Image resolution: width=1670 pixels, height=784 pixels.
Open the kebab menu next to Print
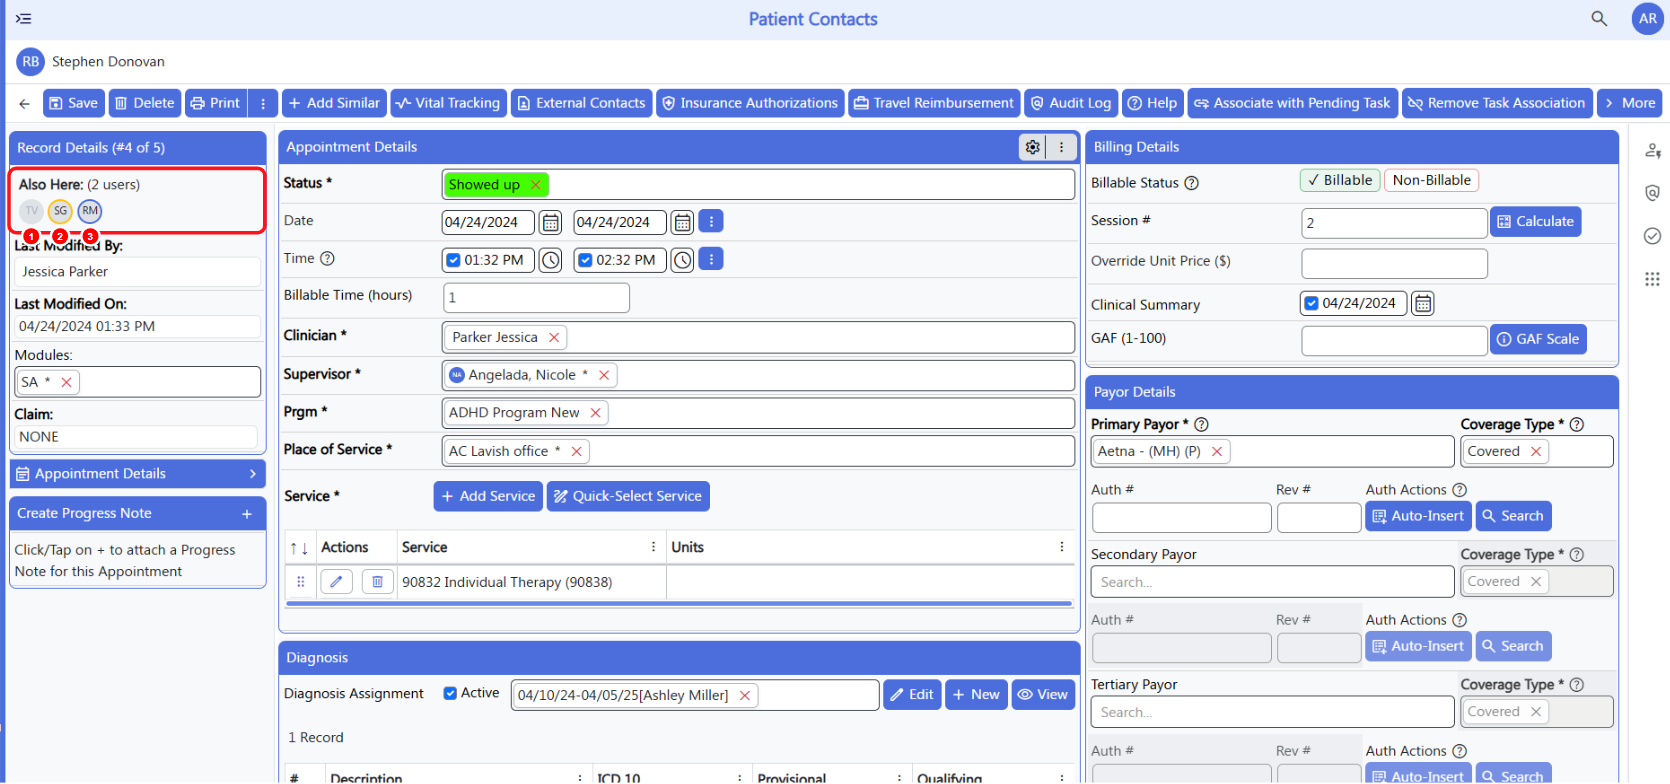[262, 103]
